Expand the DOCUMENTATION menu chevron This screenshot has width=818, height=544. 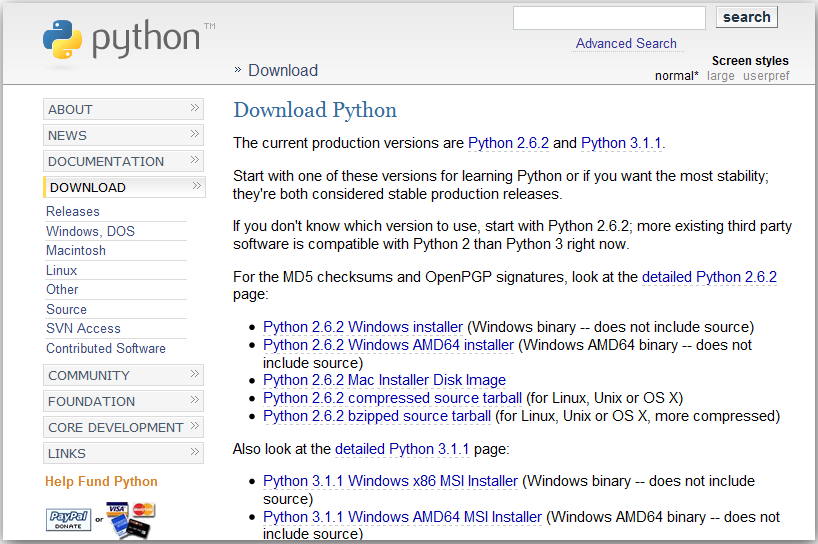195,160
